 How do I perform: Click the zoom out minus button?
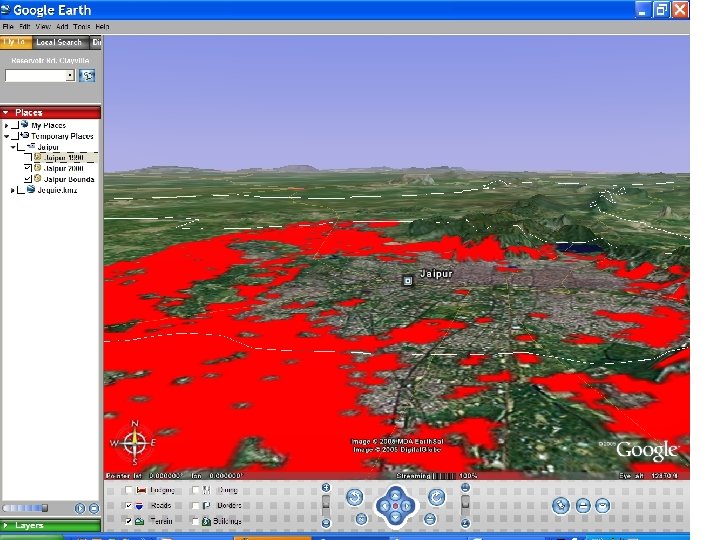tap(326, 523)
